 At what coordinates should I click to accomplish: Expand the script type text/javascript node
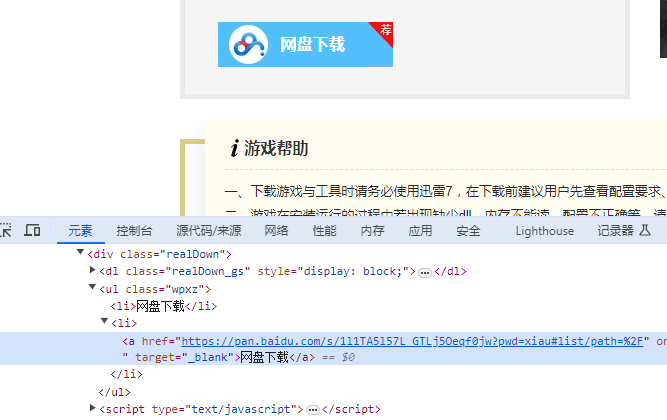tap(92, 408)
